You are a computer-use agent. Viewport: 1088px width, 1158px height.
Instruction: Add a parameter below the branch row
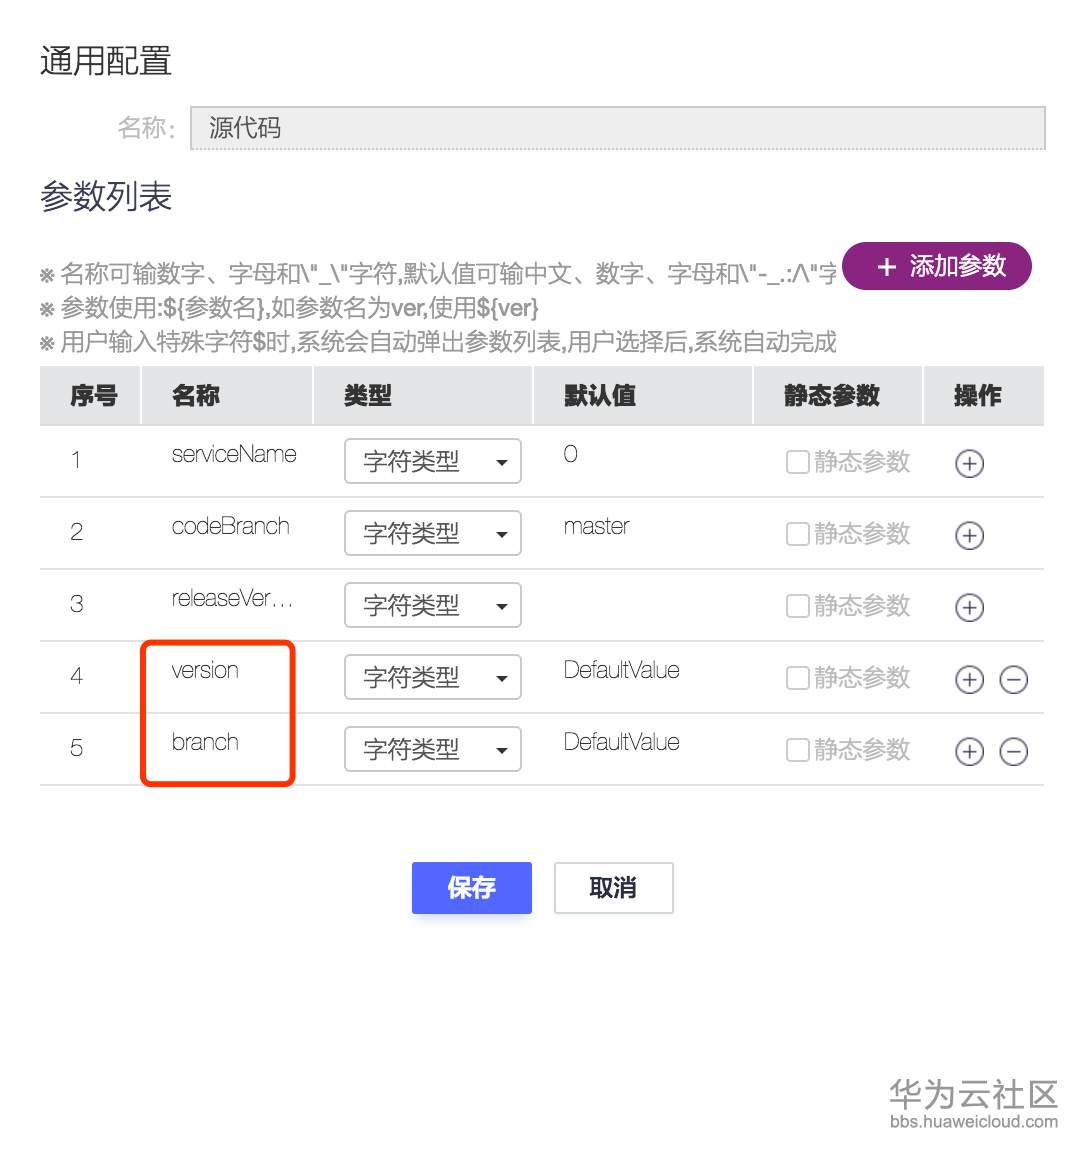(968, 751)
